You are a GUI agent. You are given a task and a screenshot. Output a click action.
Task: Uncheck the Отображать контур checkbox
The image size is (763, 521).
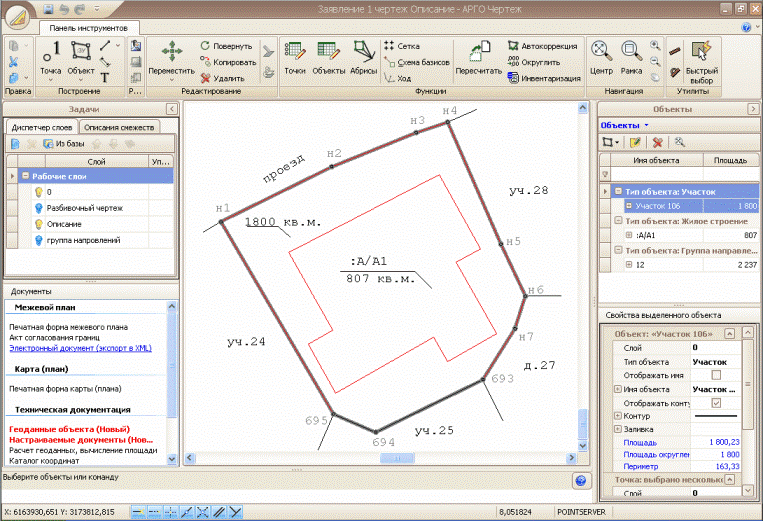(x=716, y=403)
